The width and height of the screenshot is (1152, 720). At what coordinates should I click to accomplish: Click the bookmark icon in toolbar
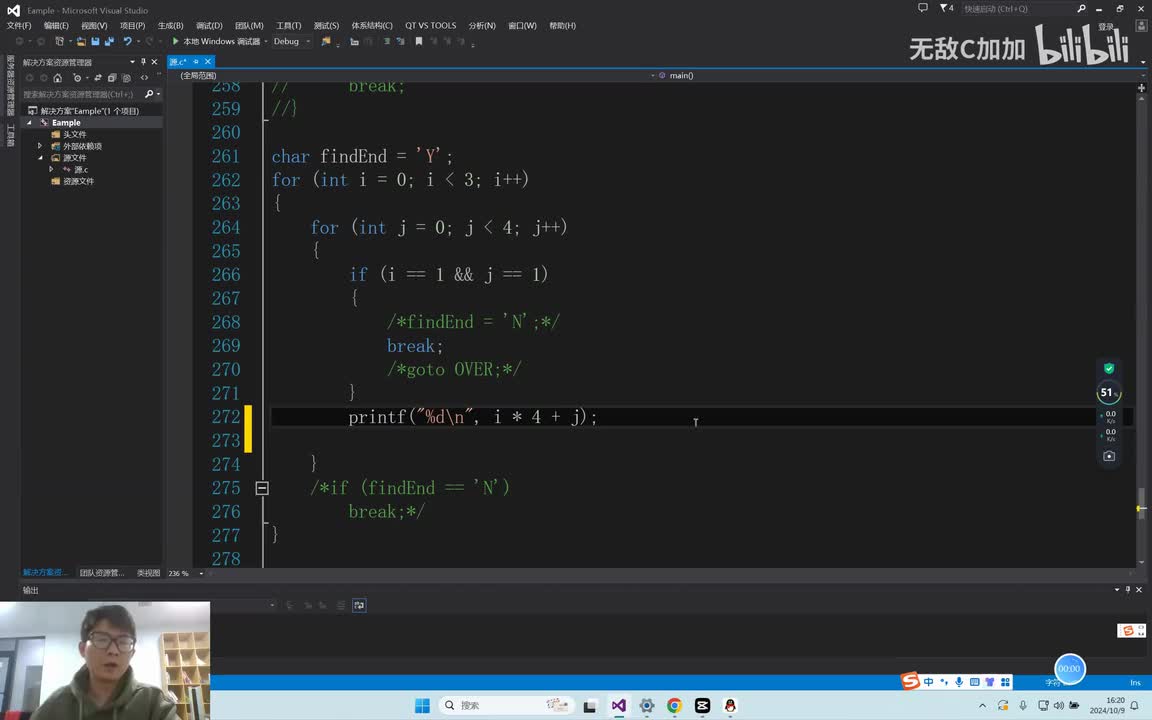coord(419,41)
